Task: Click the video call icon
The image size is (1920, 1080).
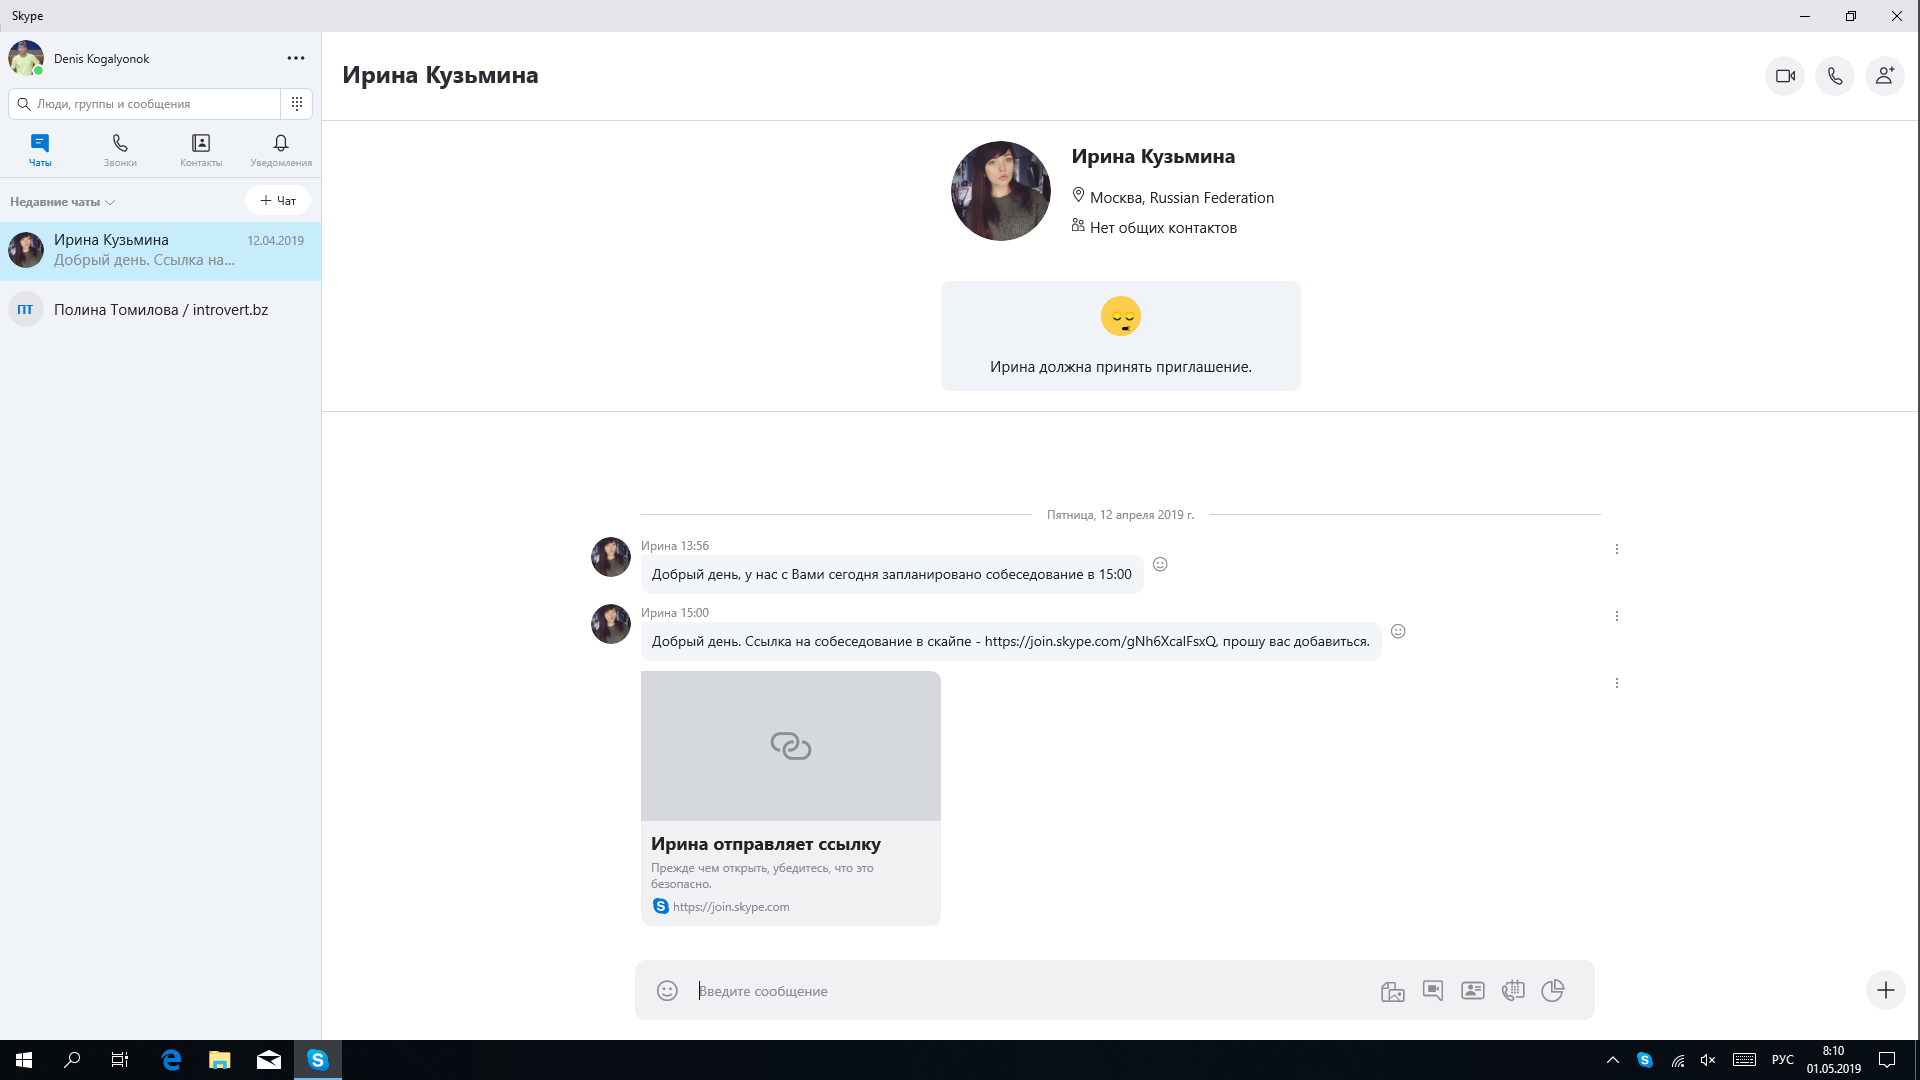Action: pyautogui.click(x=1784, y=75)
